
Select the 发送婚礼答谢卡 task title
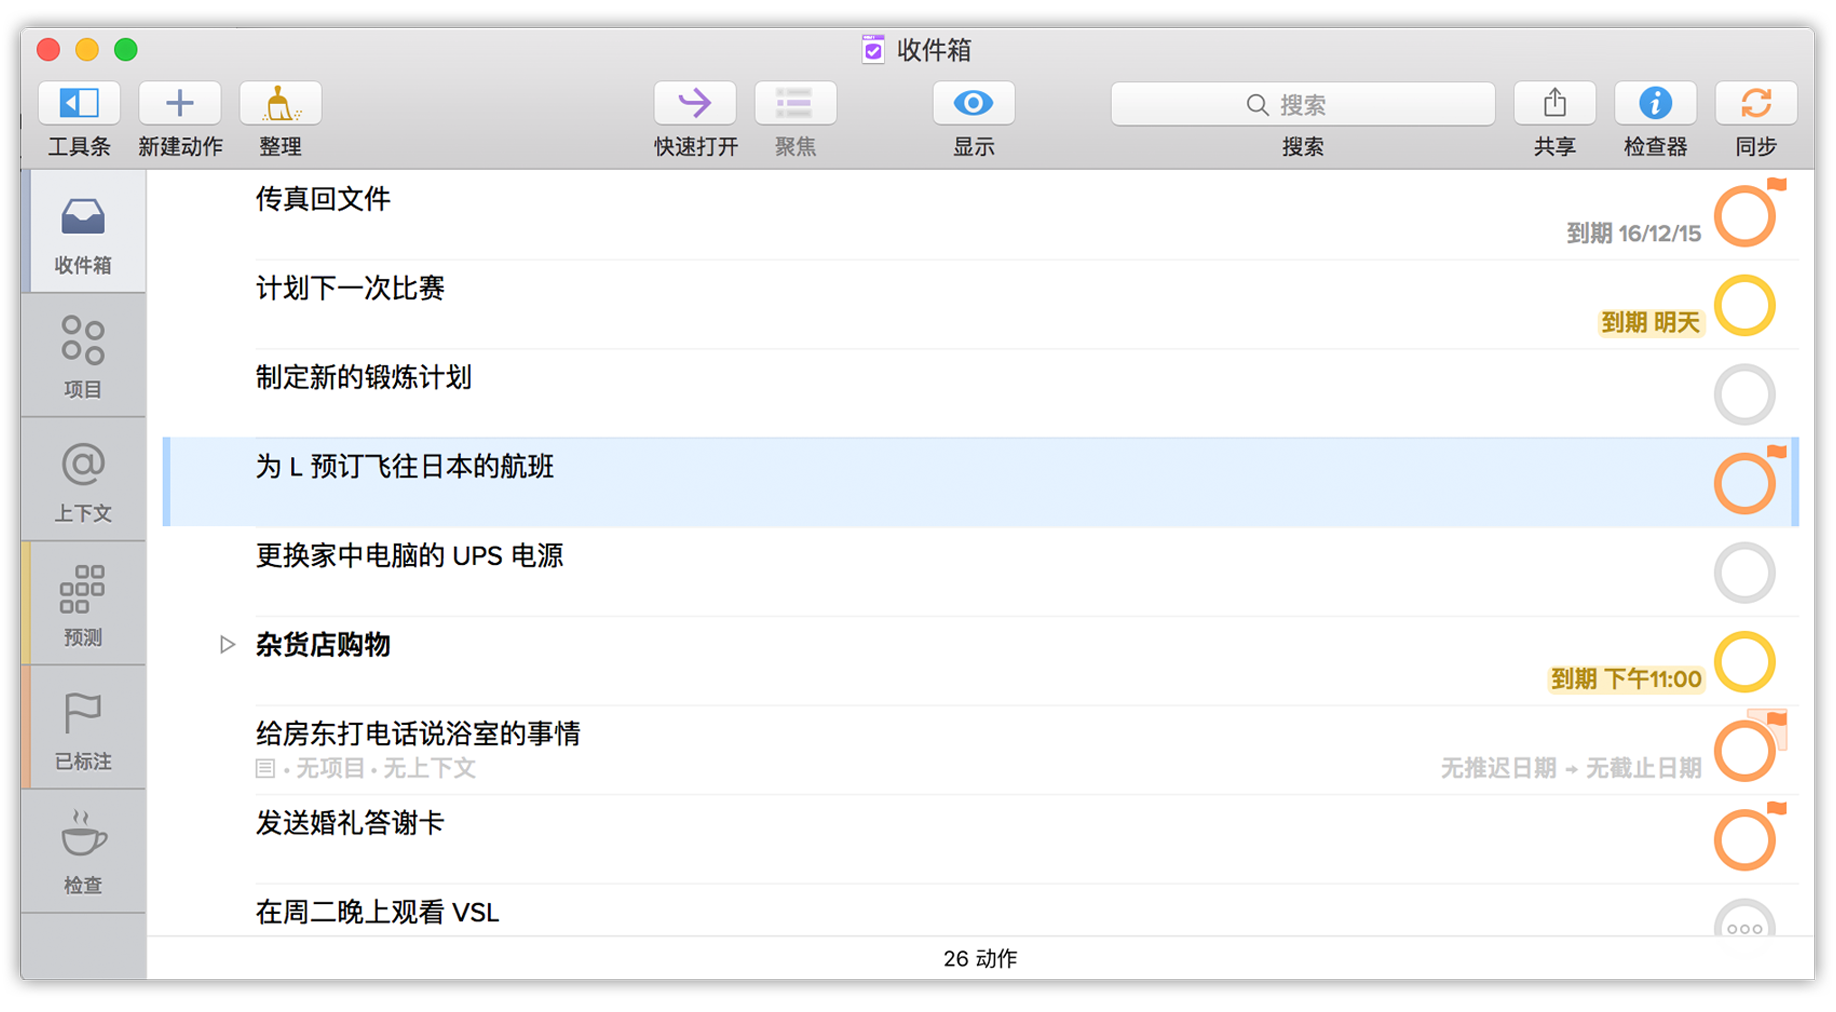click(x=350, y=822)
